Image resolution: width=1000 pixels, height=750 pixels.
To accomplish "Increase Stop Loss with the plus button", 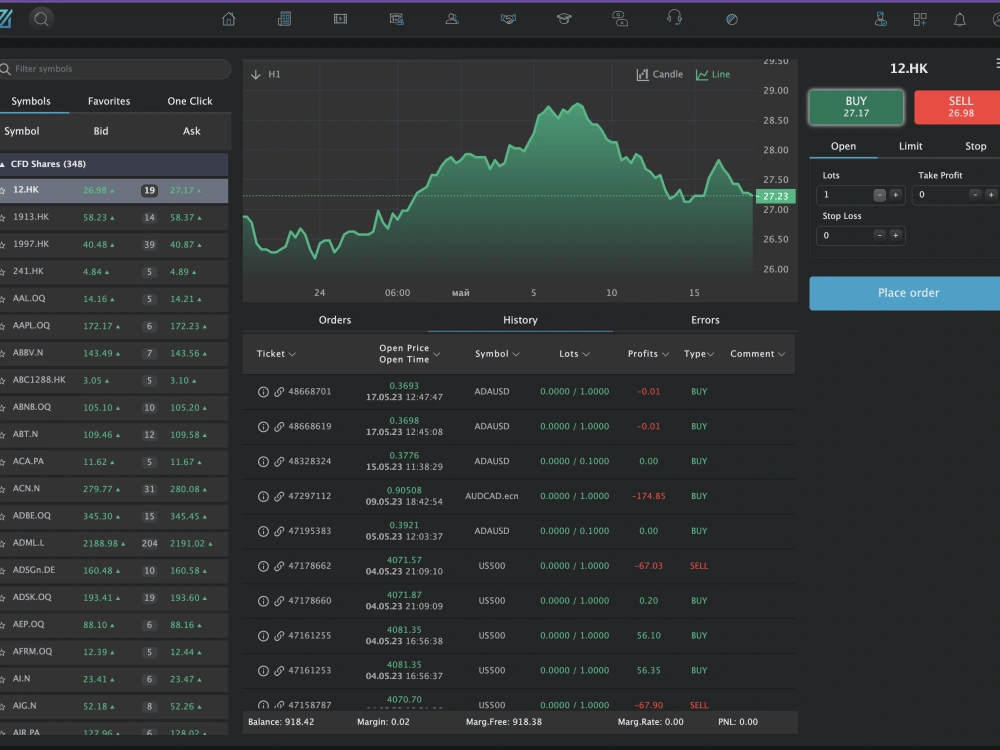I will click(895, 236).
